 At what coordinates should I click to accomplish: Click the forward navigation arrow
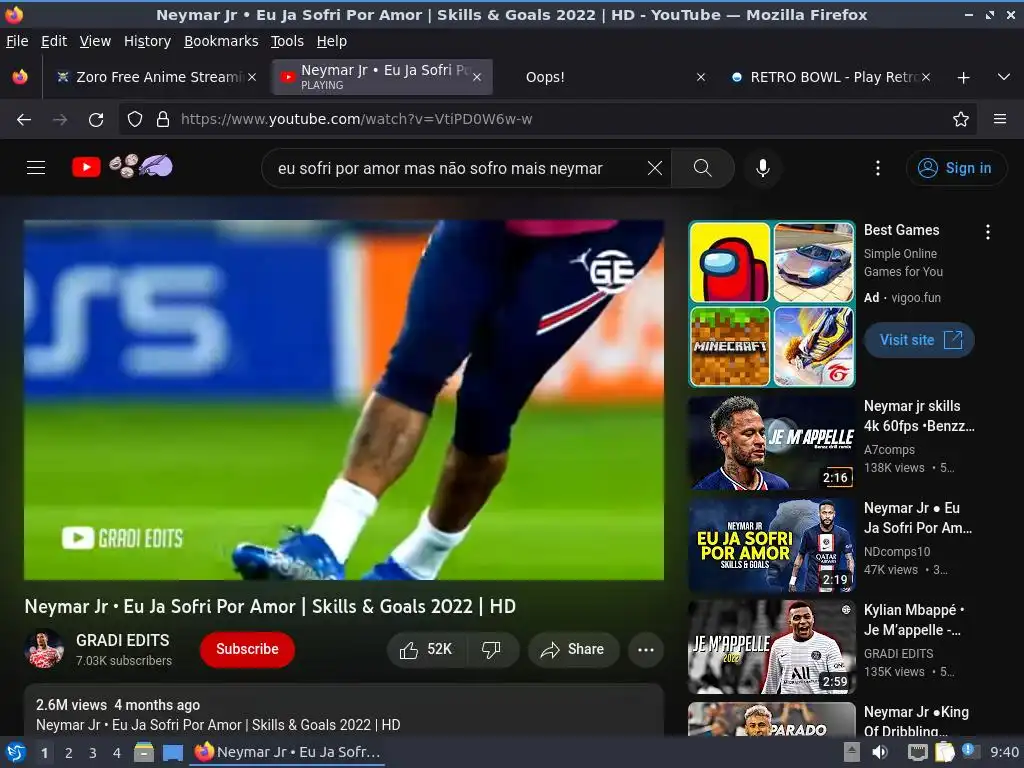(x=60, y=120)
